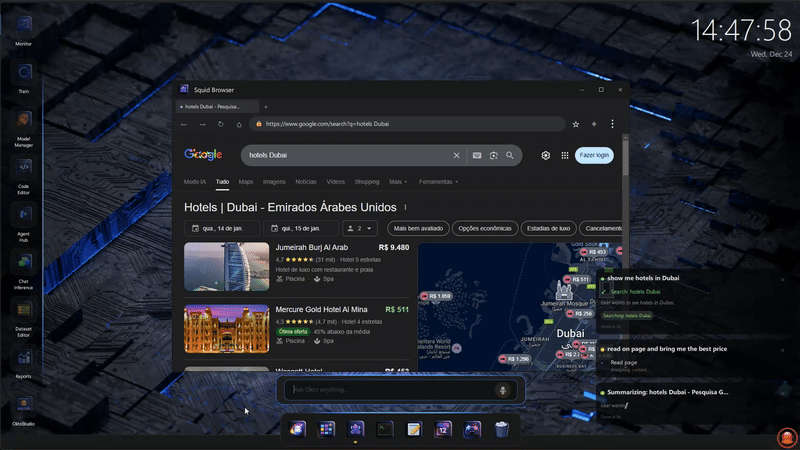The width and height of the screenshot is (800, 450).
Task: Click the 'Ask Okto anything' input field
Action: (x=390, y=390)
